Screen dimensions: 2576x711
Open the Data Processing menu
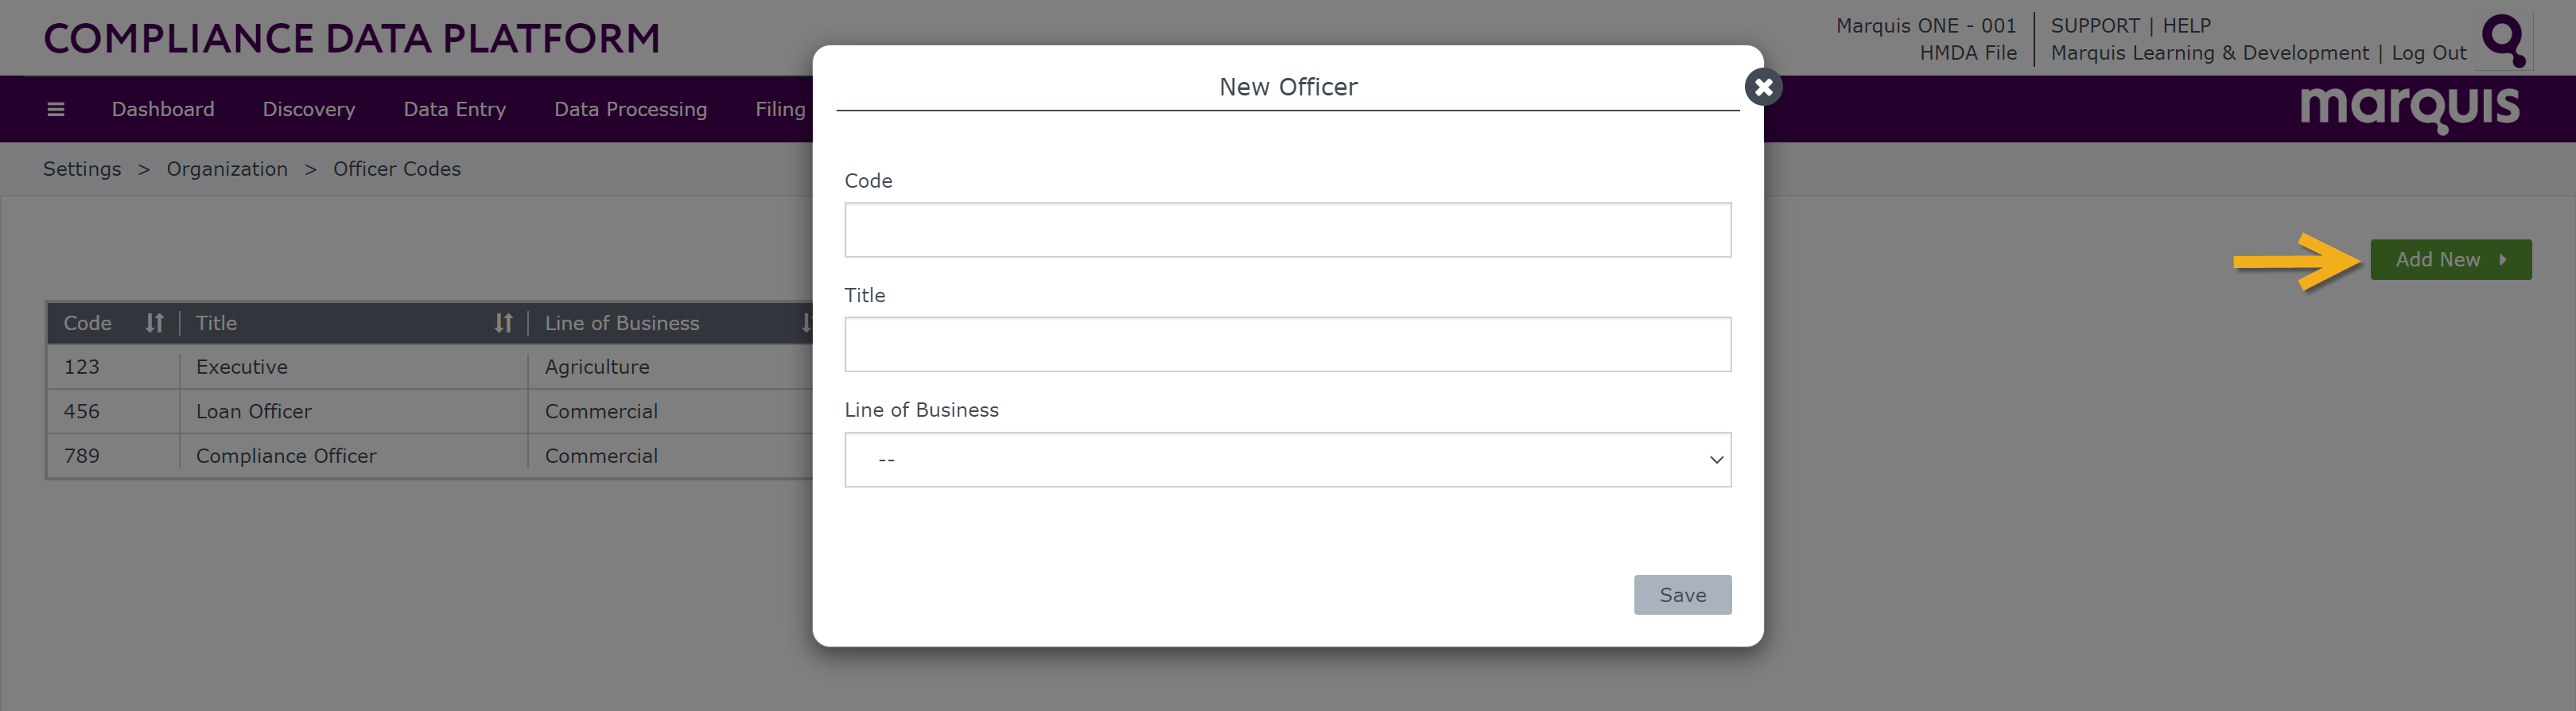pos(631,109)
